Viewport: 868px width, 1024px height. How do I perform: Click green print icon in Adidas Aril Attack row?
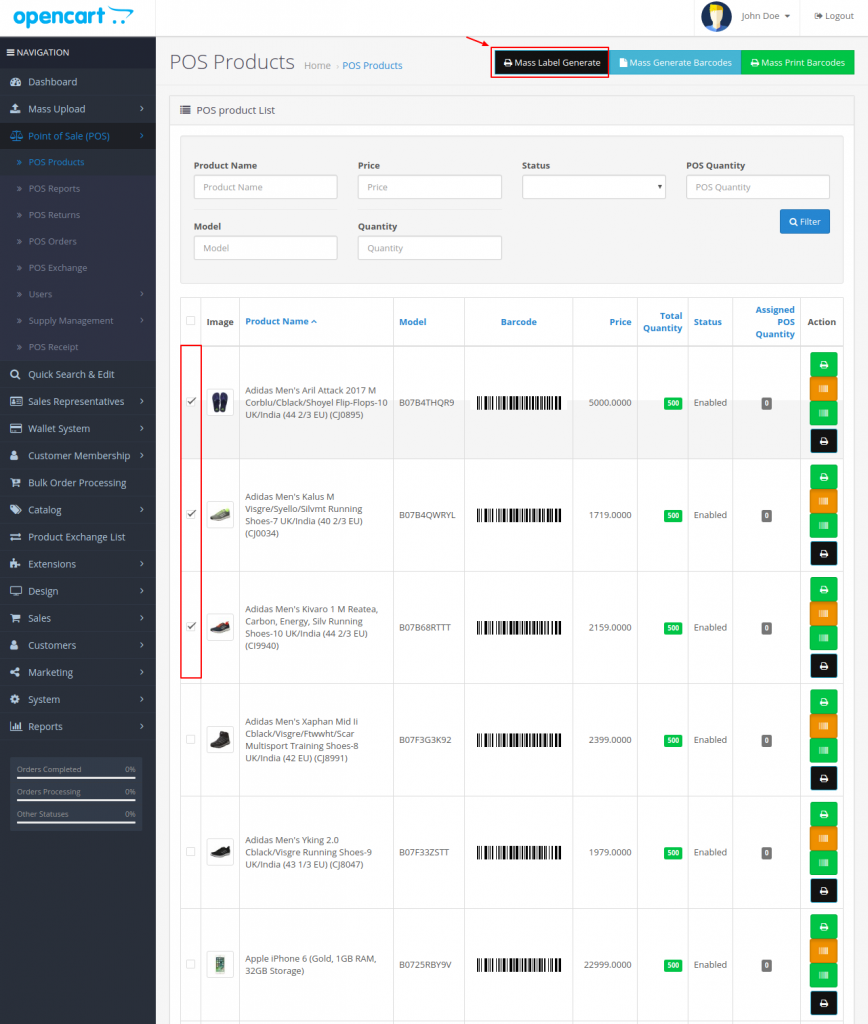824,364
